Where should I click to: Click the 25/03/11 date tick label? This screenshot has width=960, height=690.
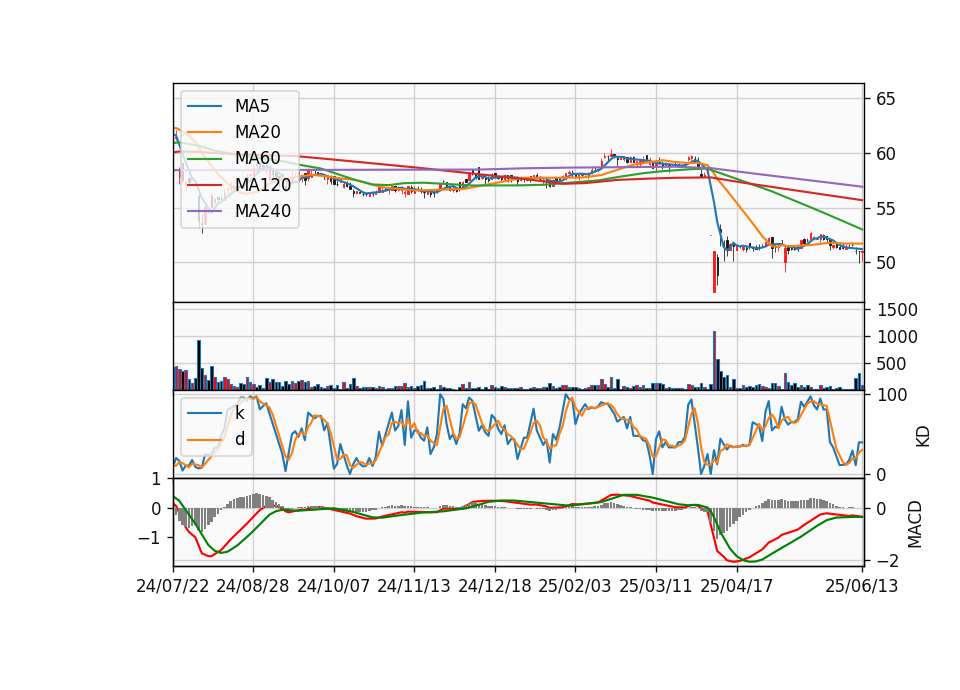656,586
